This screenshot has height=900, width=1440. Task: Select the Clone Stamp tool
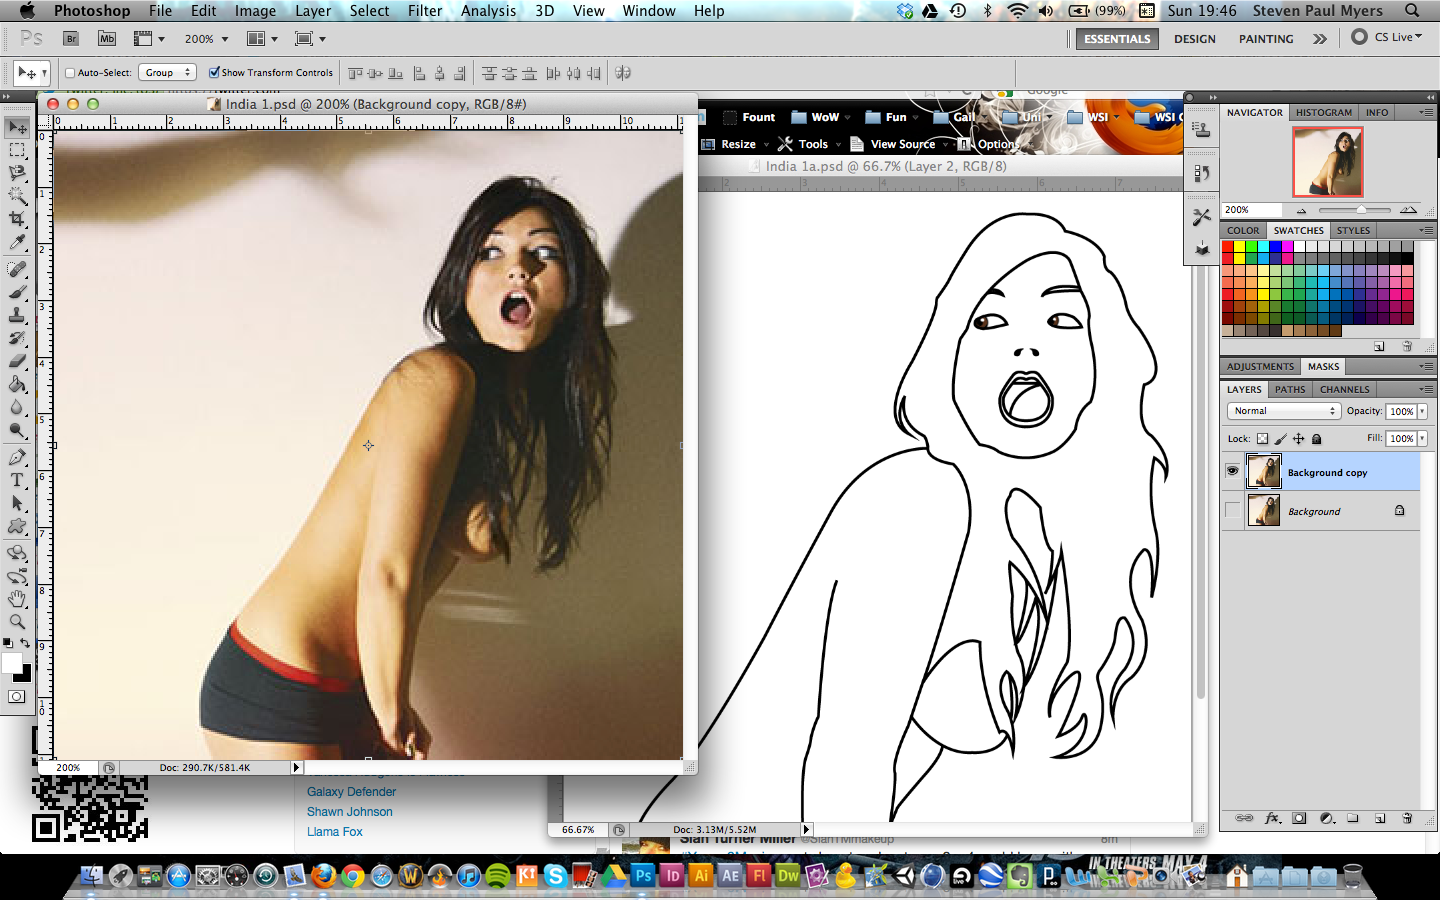17,315
